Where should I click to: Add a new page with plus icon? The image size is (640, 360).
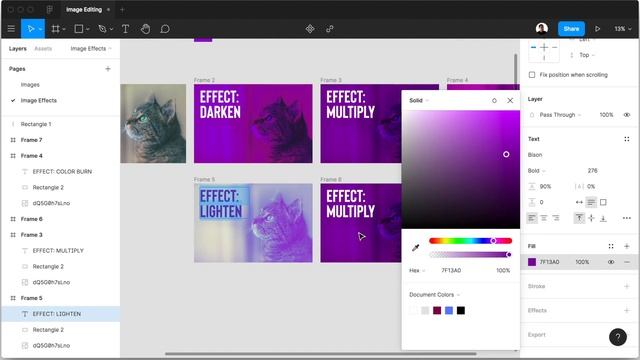pyautogui.click(x=108, y=69)
